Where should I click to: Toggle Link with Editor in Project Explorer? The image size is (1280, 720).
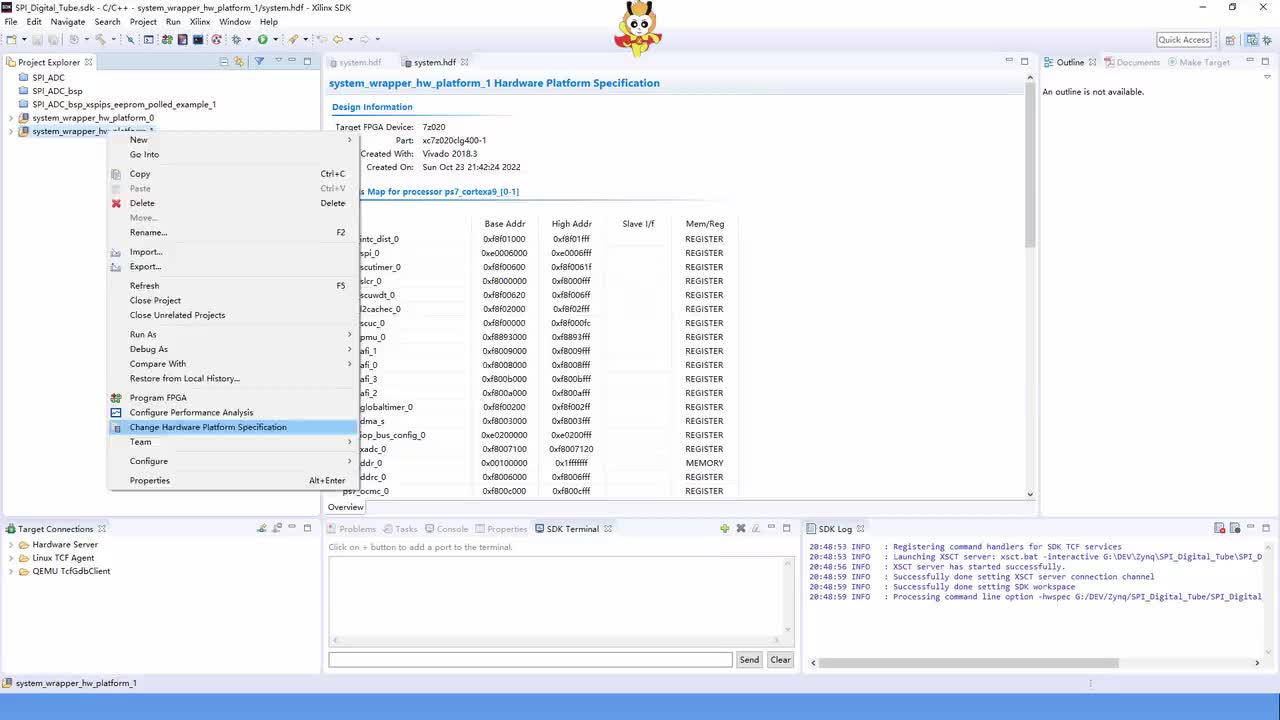(x=238, y=62)
